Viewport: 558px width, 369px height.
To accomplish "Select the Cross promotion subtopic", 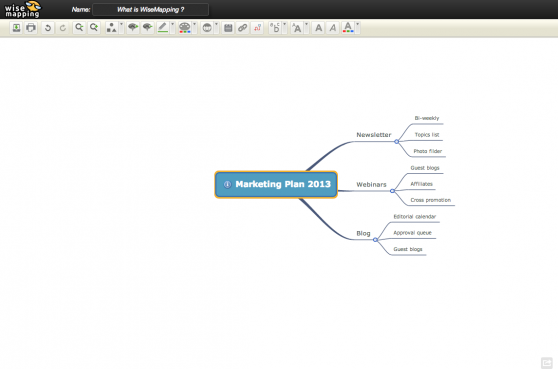I will pos(431,200).
